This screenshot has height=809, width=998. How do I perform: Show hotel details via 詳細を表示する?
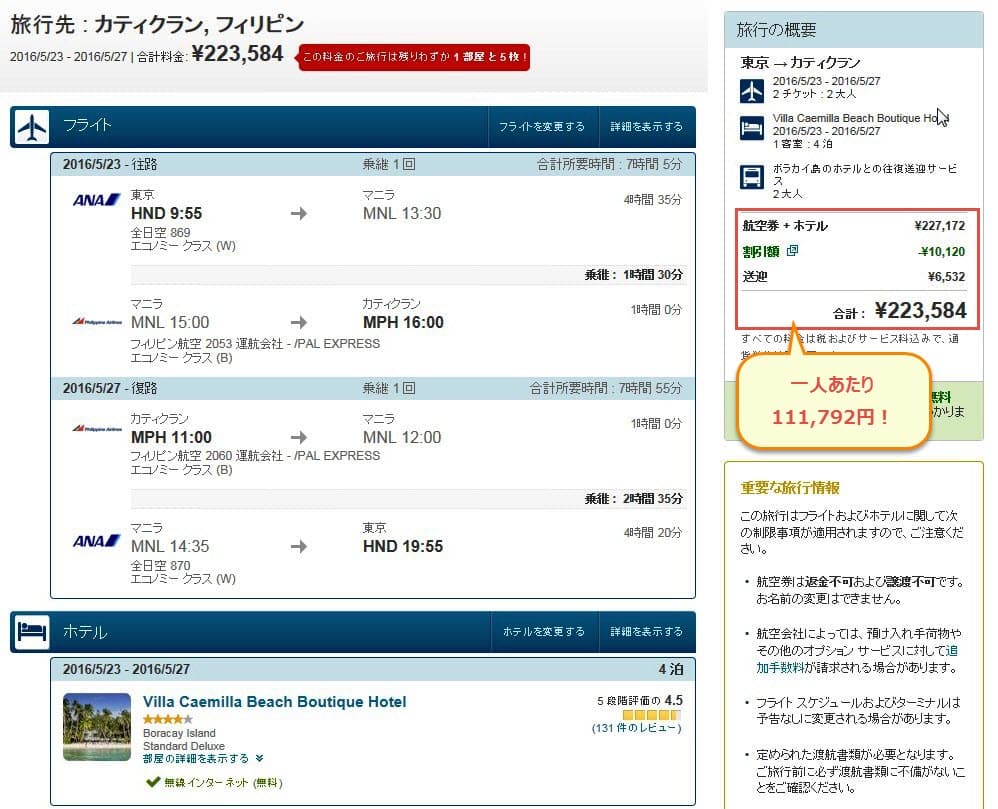646,631
